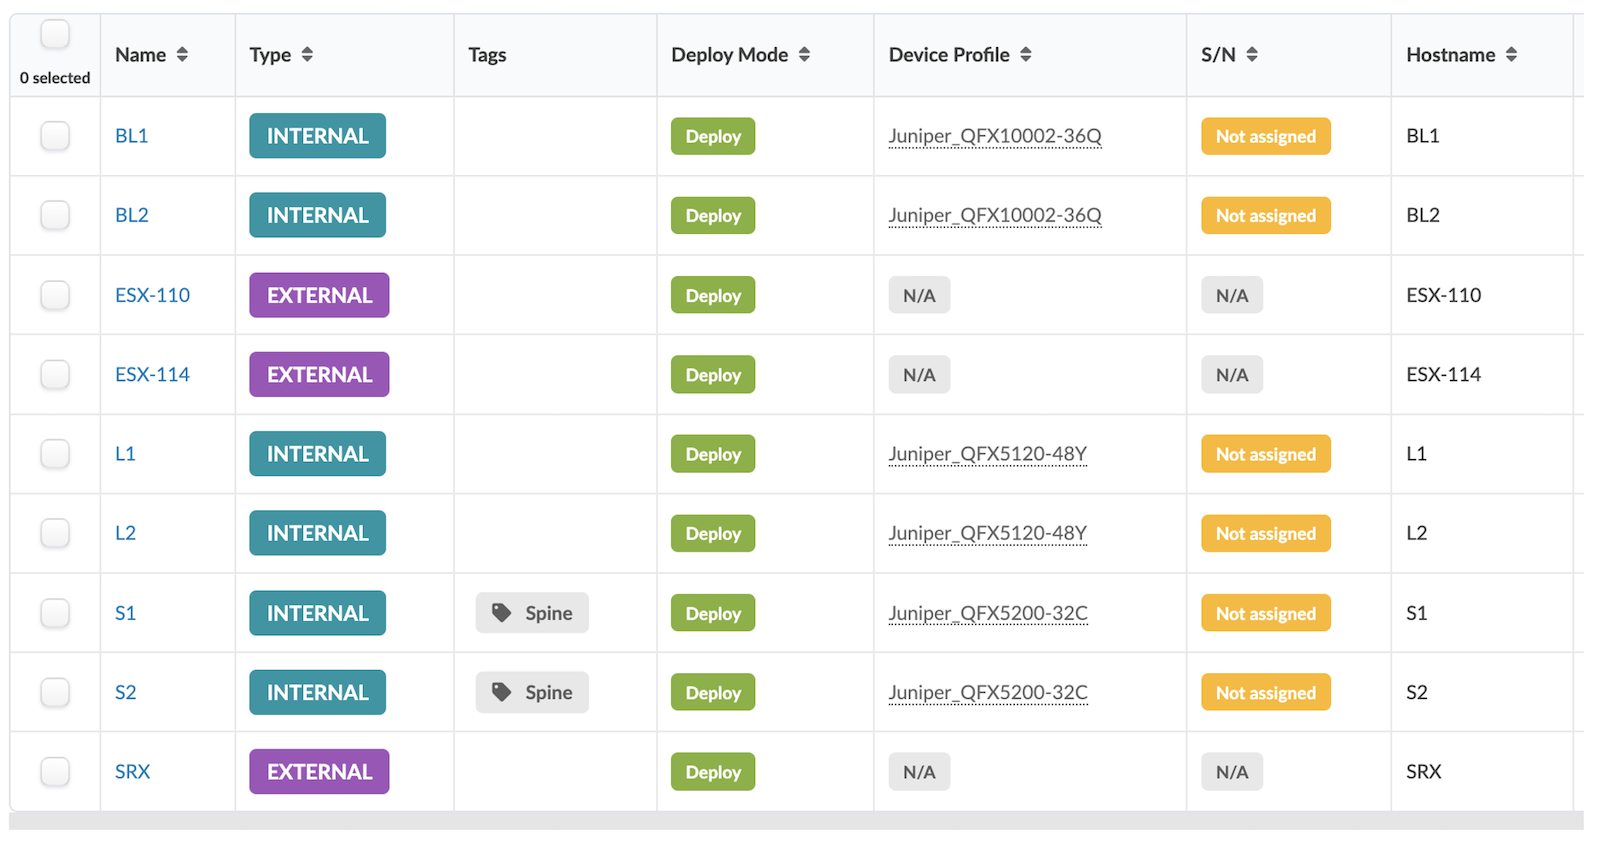The image size is (1600, 841).
Task: Tick the L1 row checkbox
Action: click(55, 454)
